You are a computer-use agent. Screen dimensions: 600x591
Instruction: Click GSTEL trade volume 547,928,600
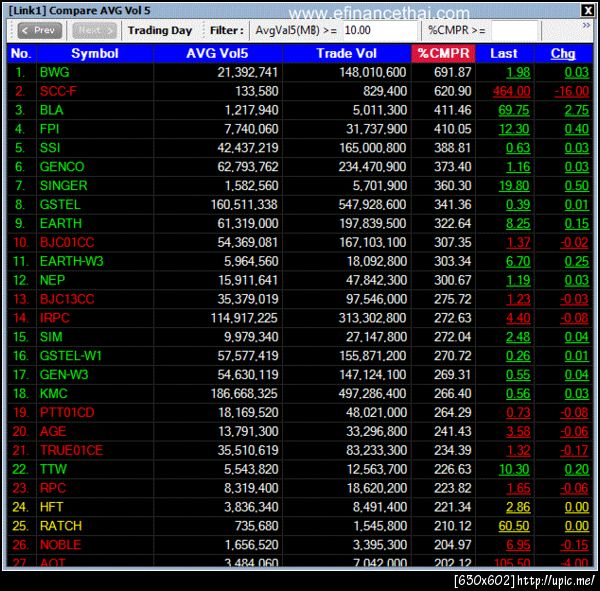(x=372, y=204)
